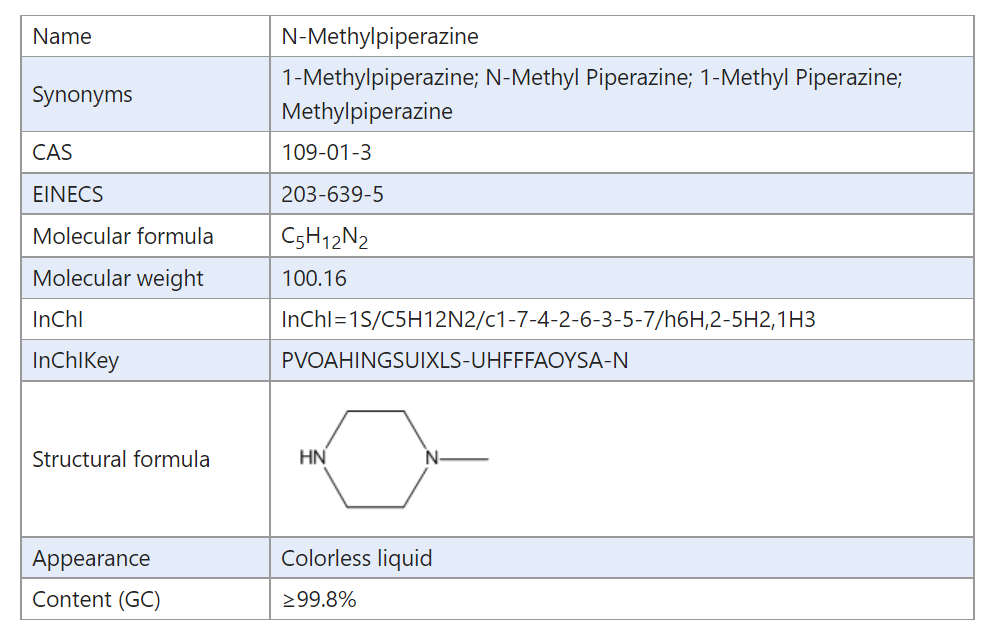
Task: Click the EINECS number 203-639-5
Action: point(333,195)
